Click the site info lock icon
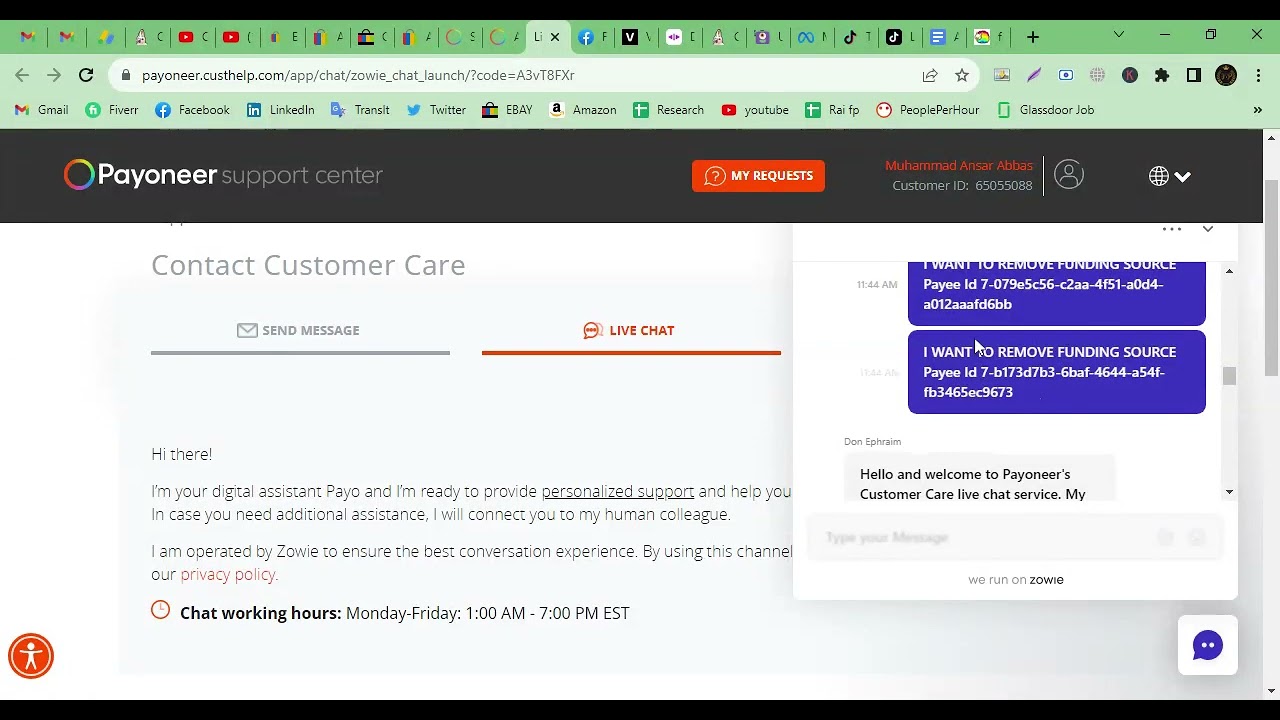Viewport: 1280px width, 720px height. (124, 75)
